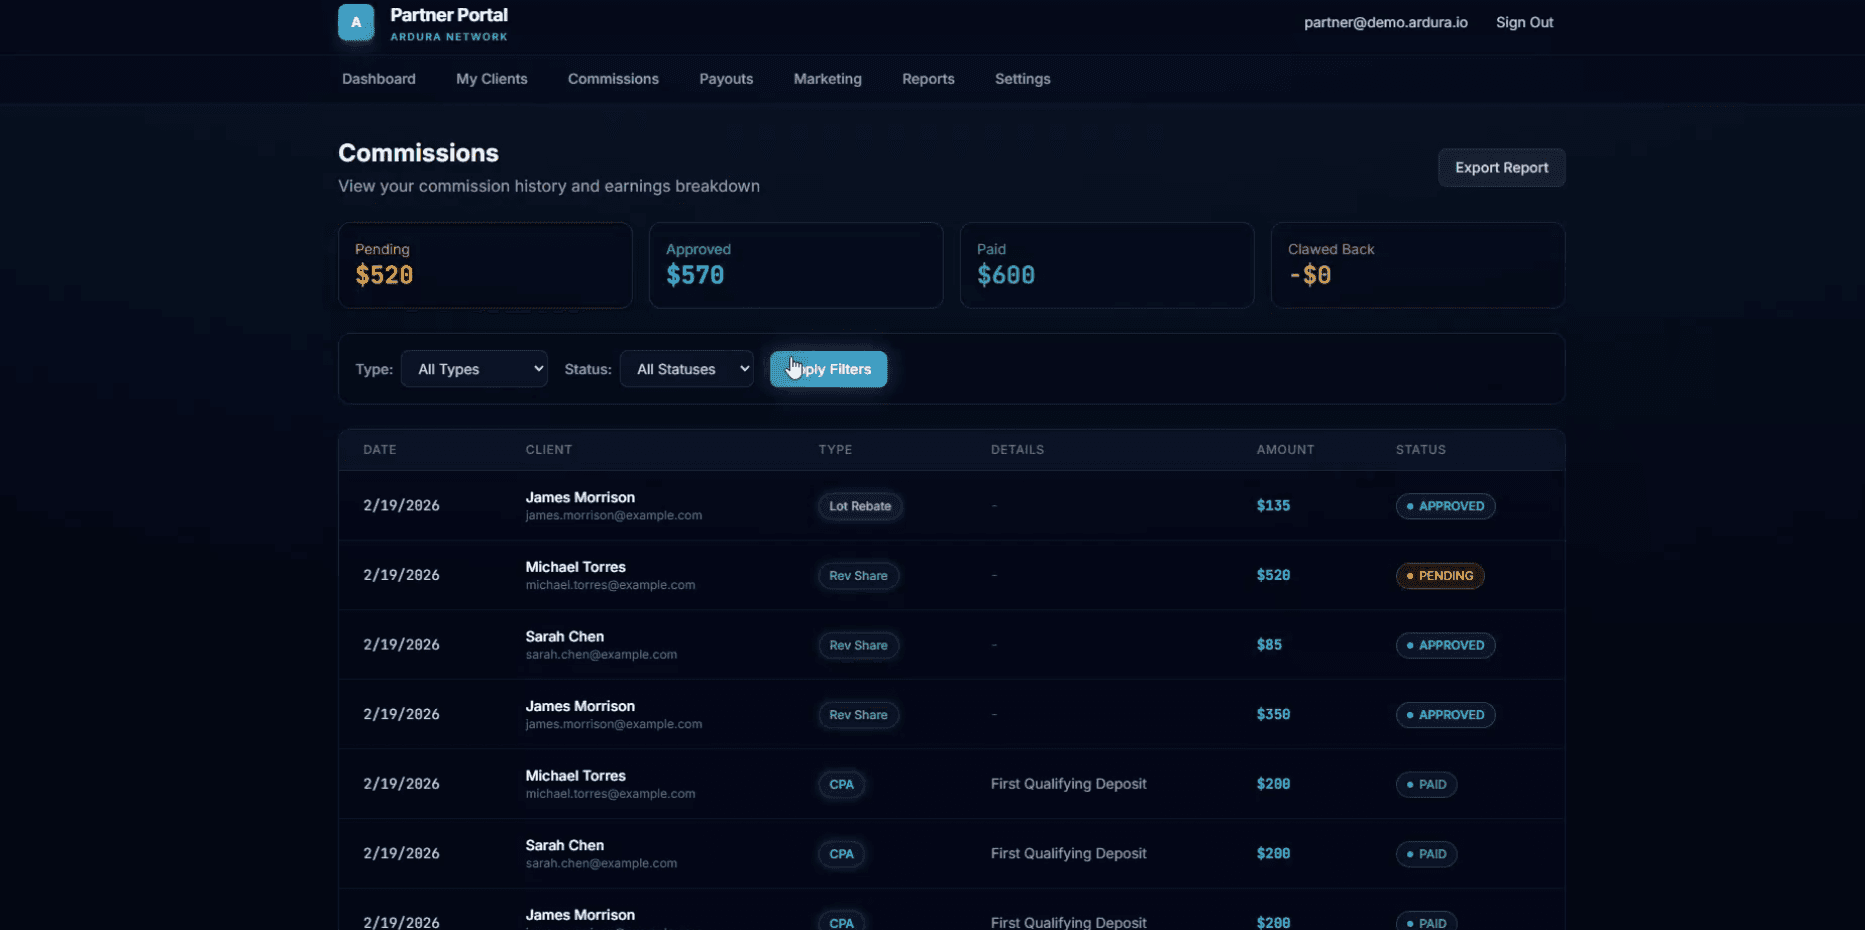Click the DETAILS column header
Image resolution: width=1865 pixels, height=930 pixels.
[1017, 450]
